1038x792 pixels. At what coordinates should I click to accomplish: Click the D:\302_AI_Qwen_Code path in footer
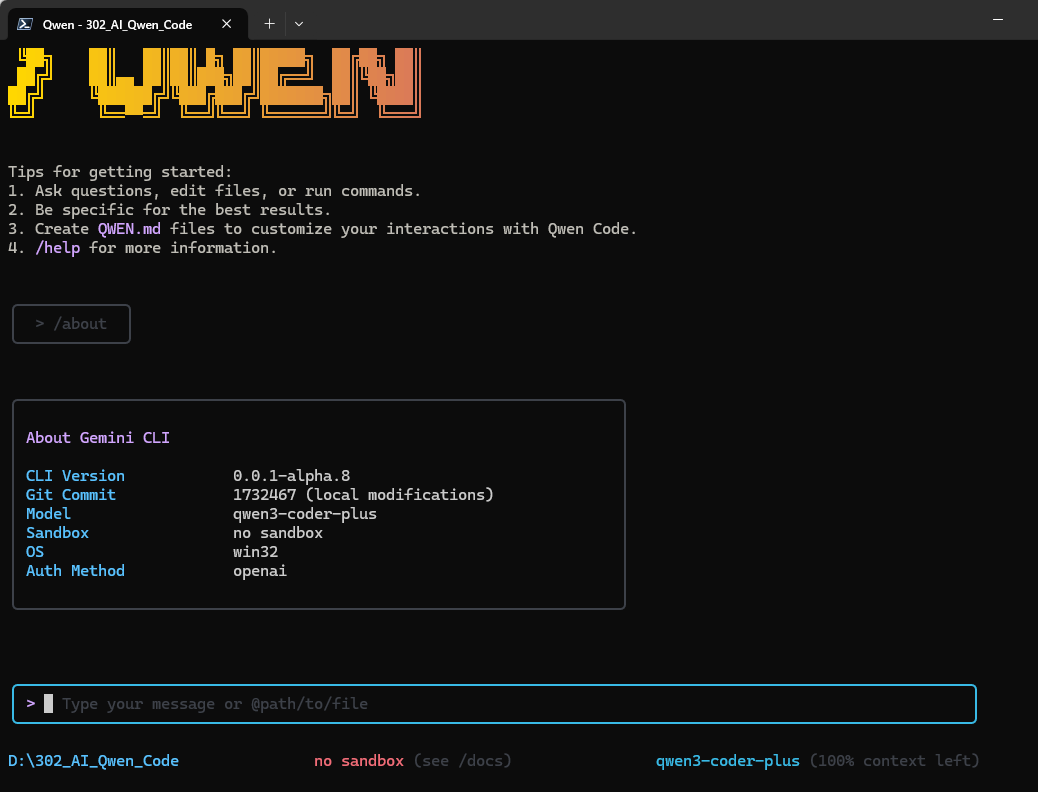(x=93, y=761)
